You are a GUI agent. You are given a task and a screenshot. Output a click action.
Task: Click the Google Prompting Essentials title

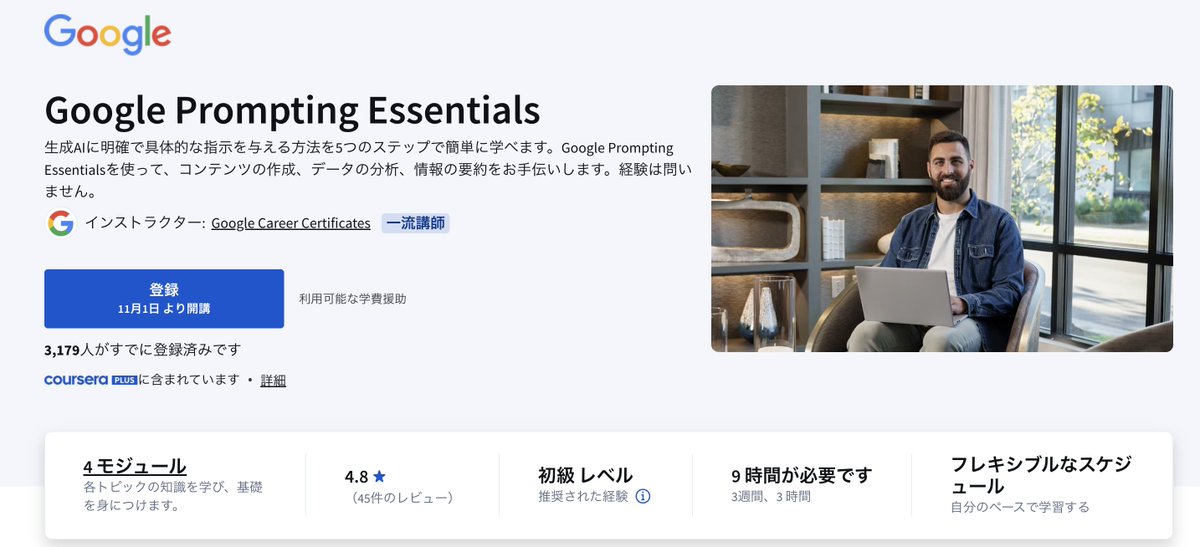(292, 109)
